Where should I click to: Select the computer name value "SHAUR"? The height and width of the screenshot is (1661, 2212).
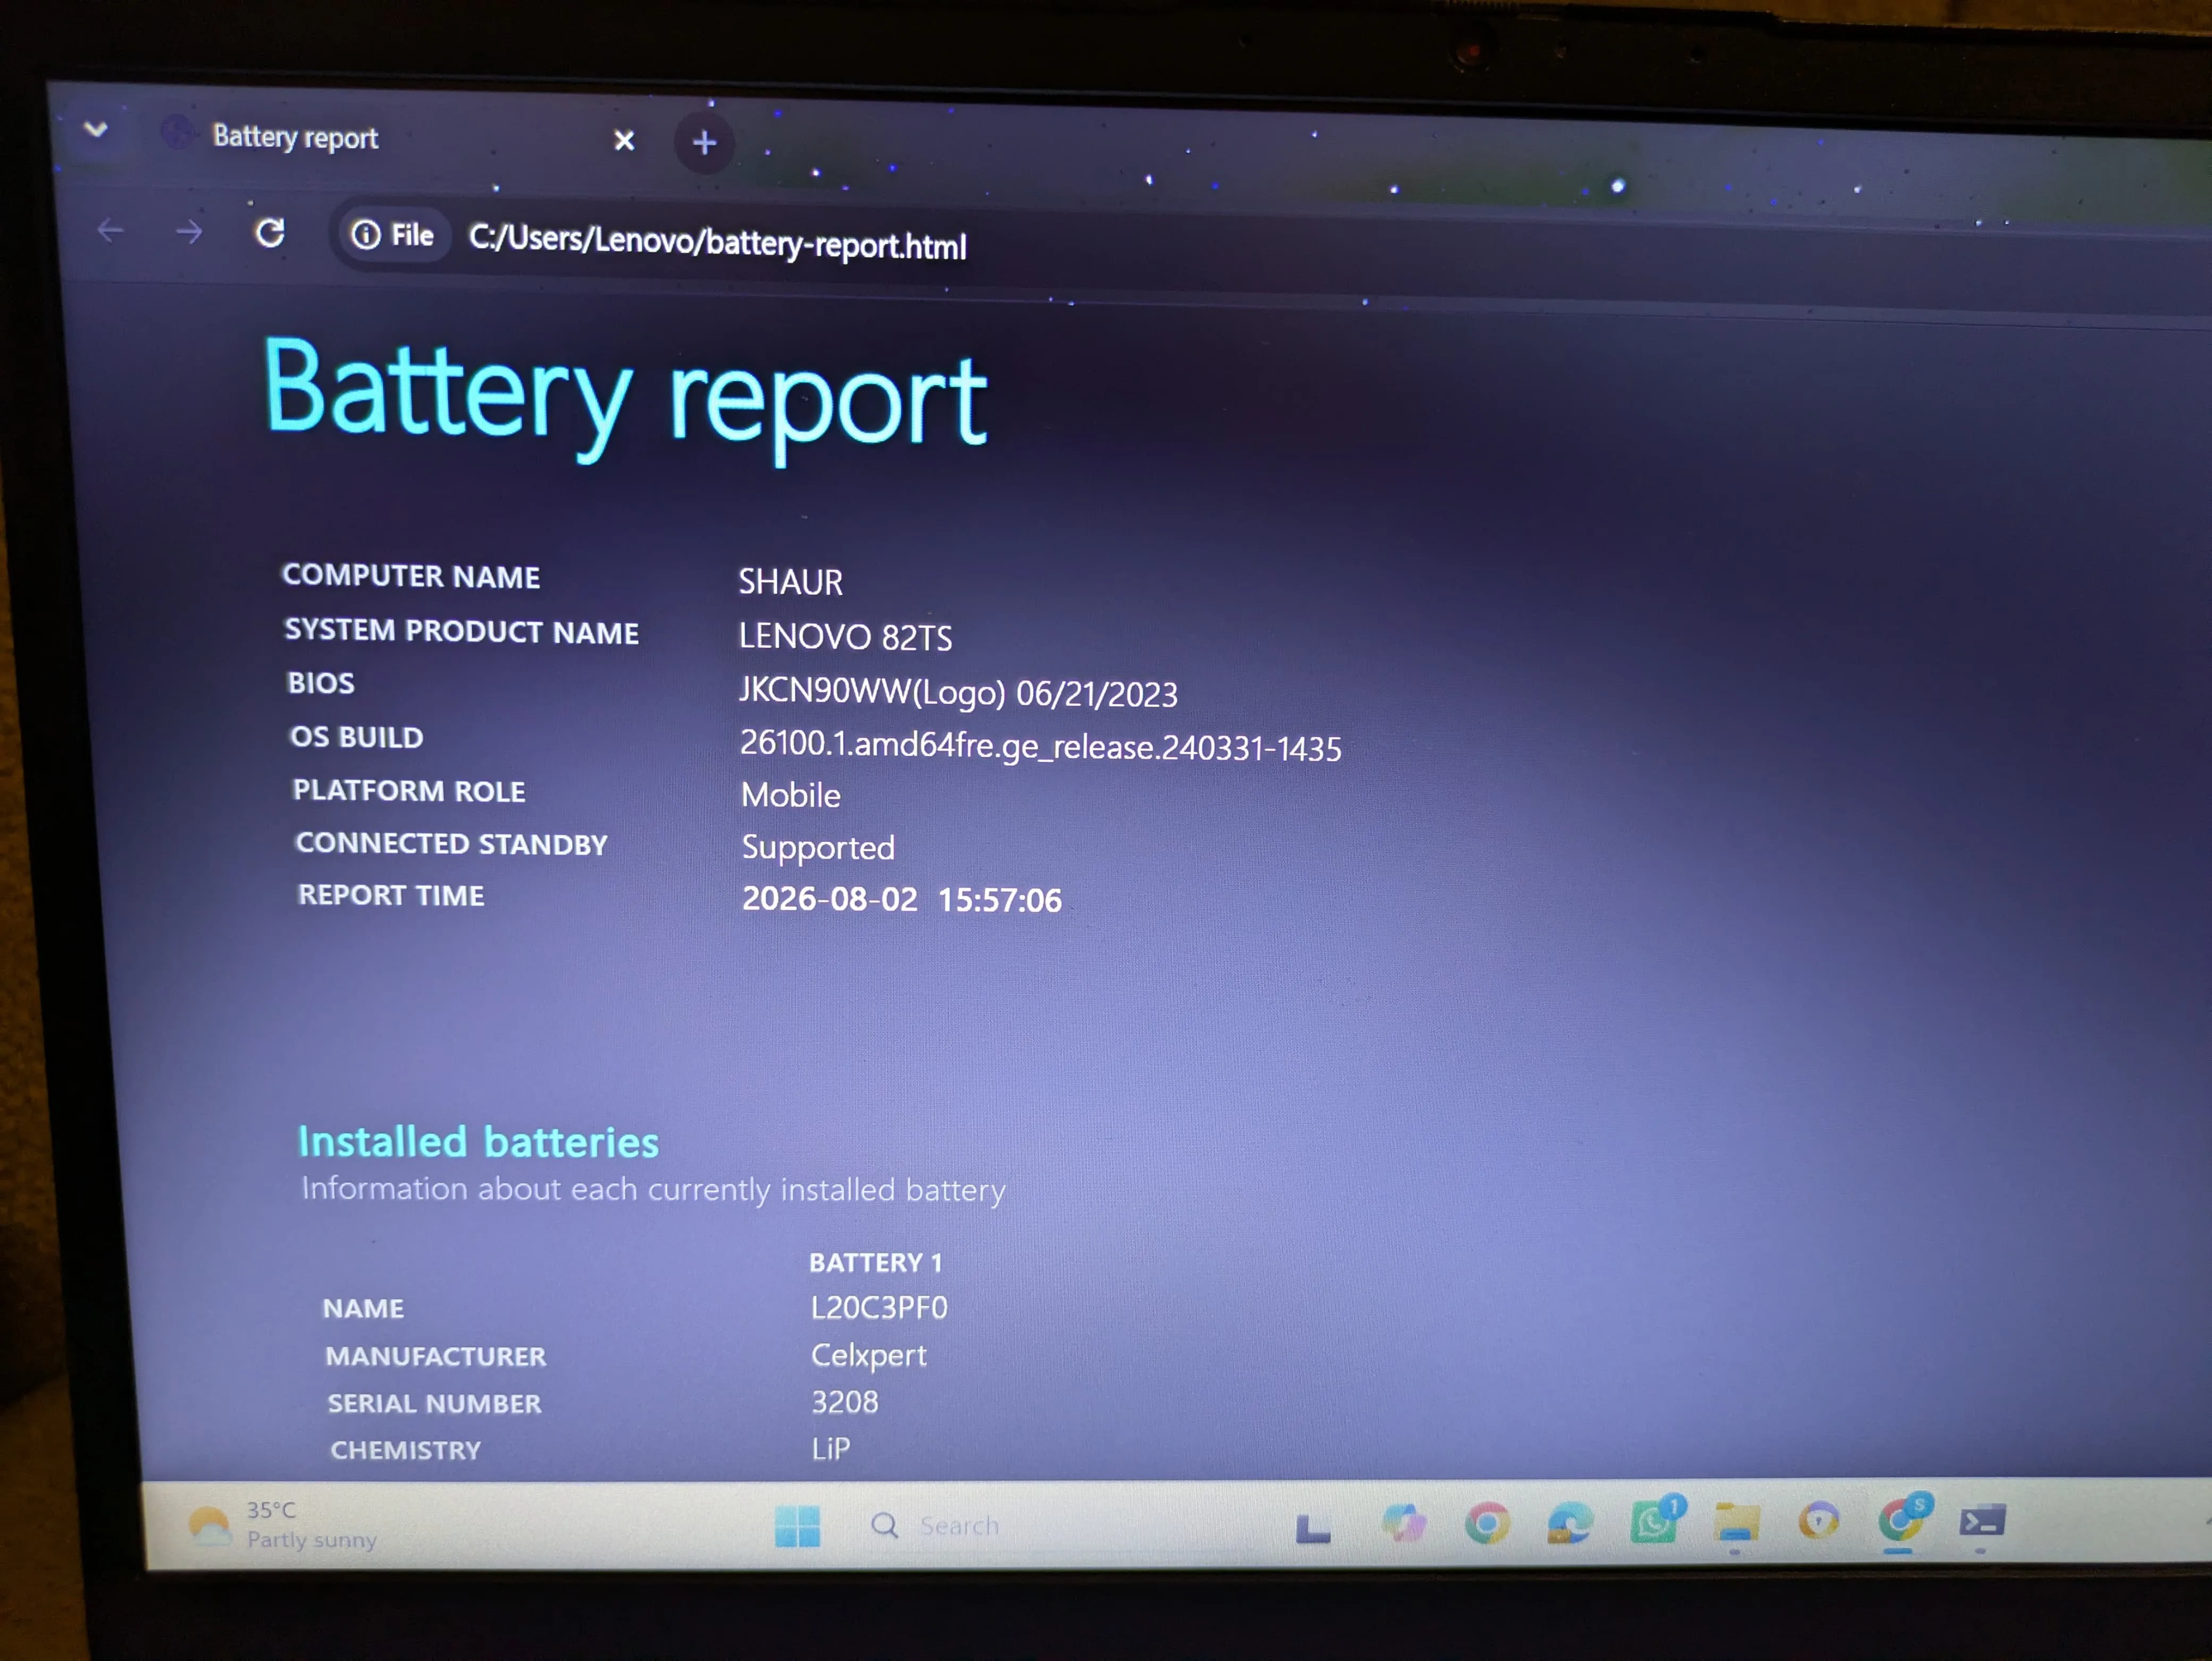pyautogui.click(x=791, y=581)
